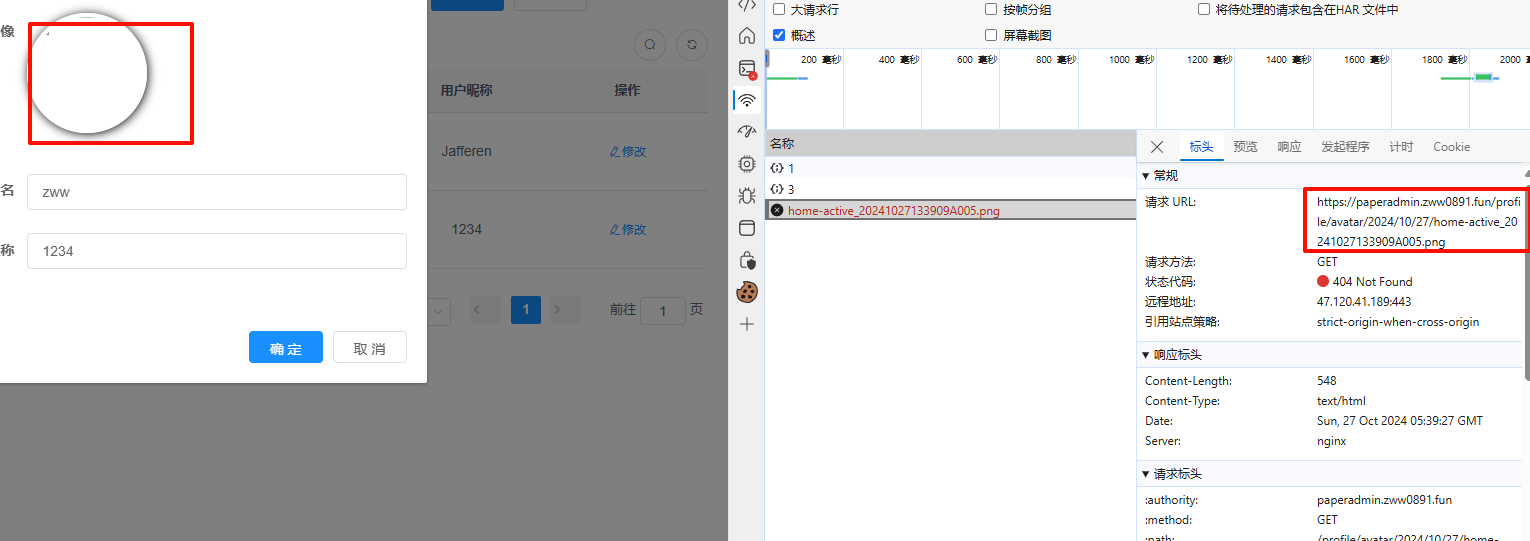Collapse the 响应标头 response headers section

1146,355
